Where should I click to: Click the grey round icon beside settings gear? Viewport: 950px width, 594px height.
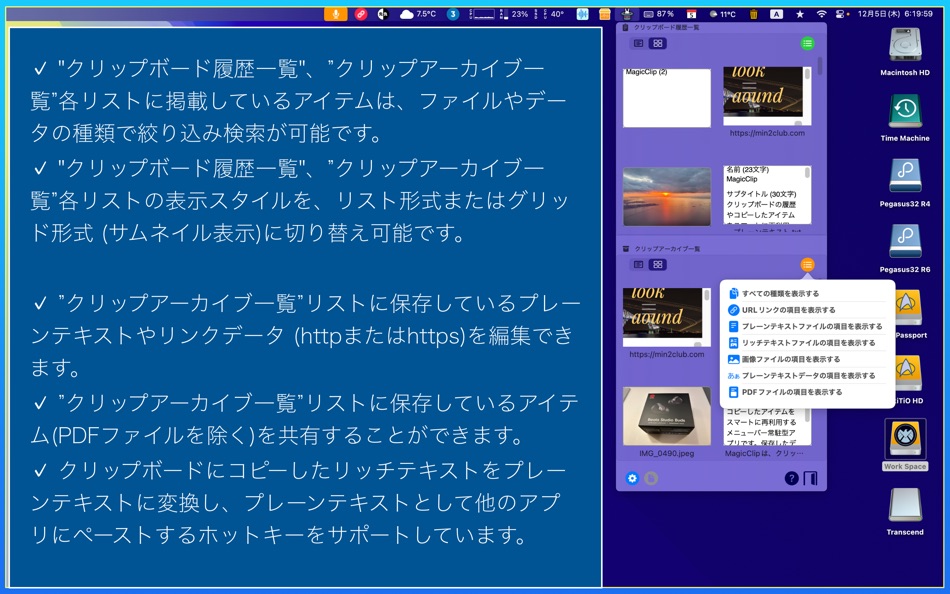(651, 478)
